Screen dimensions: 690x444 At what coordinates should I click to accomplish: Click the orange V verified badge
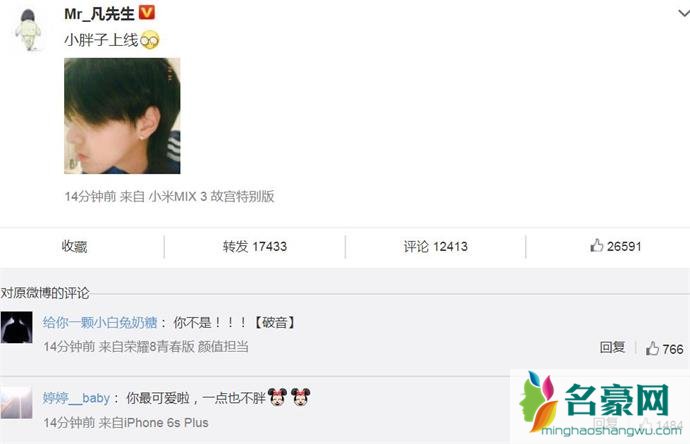[147, 12]
